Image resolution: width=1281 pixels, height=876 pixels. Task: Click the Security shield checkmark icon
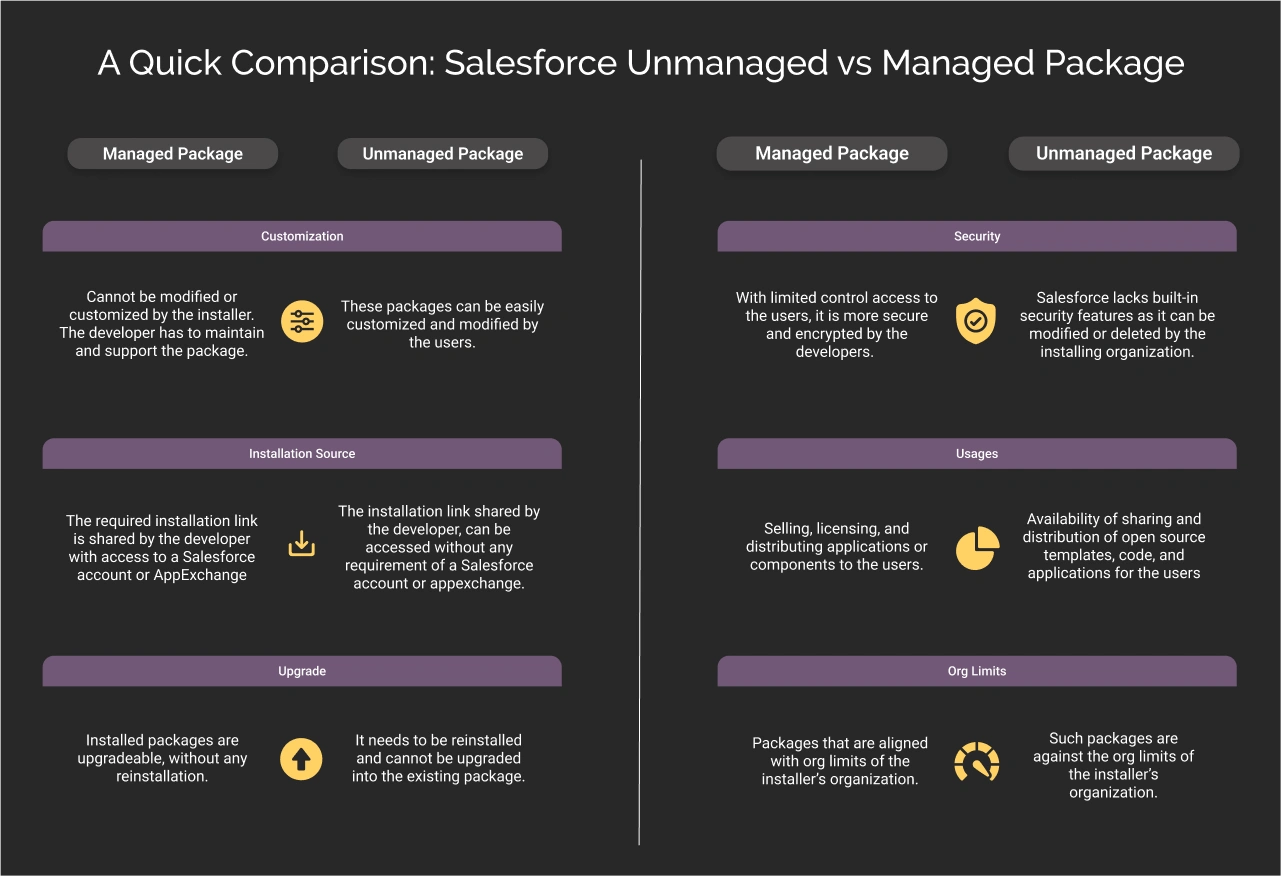[976, 321]
